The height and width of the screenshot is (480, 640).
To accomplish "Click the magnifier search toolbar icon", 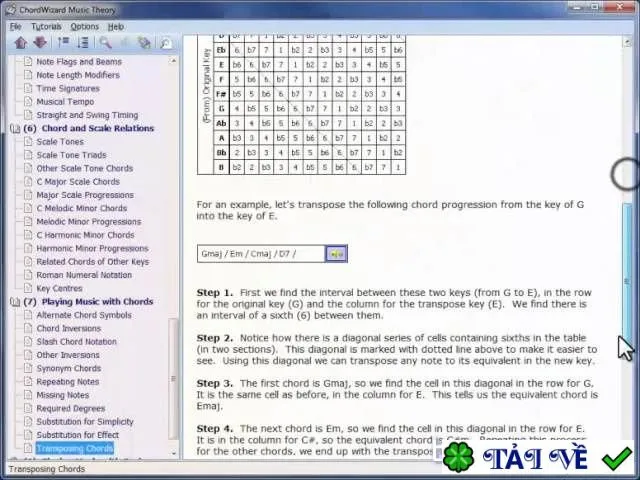I will tap(106, 42).
